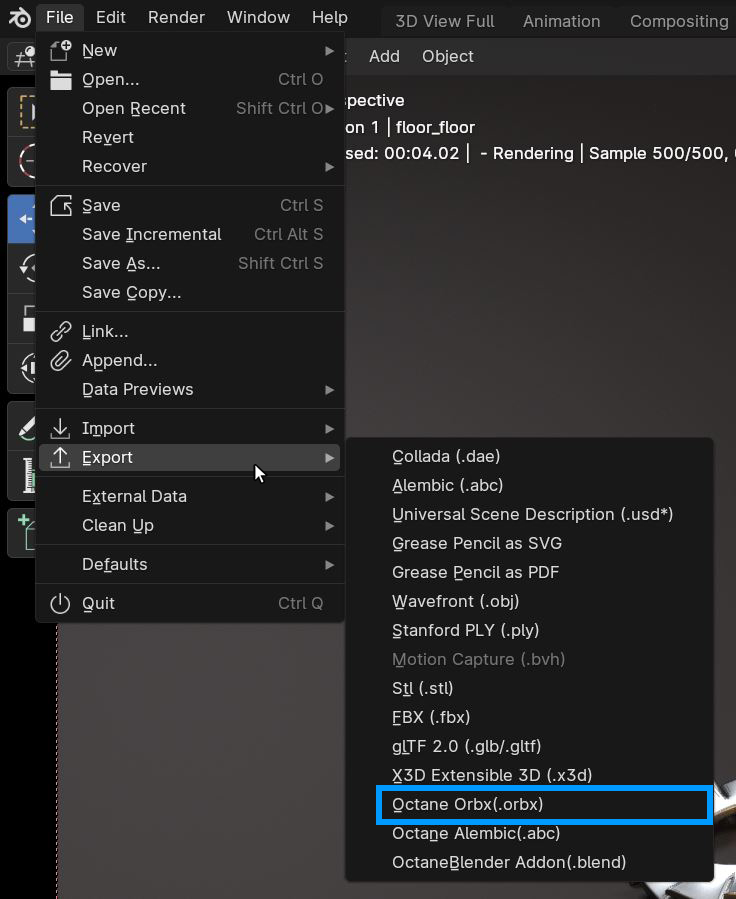Expand the Import submenu
Viewport: 736px width, 899px height.
[x=109, y=427]
